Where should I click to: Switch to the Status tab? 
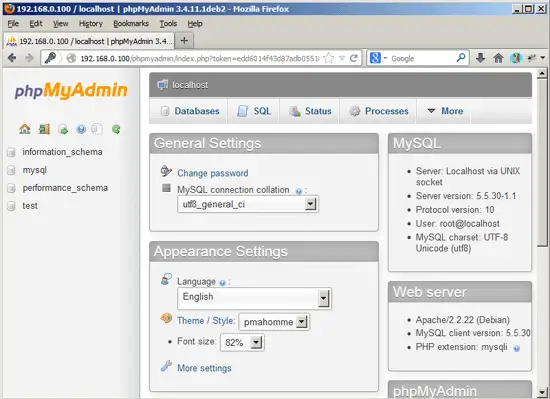(310, 111)
